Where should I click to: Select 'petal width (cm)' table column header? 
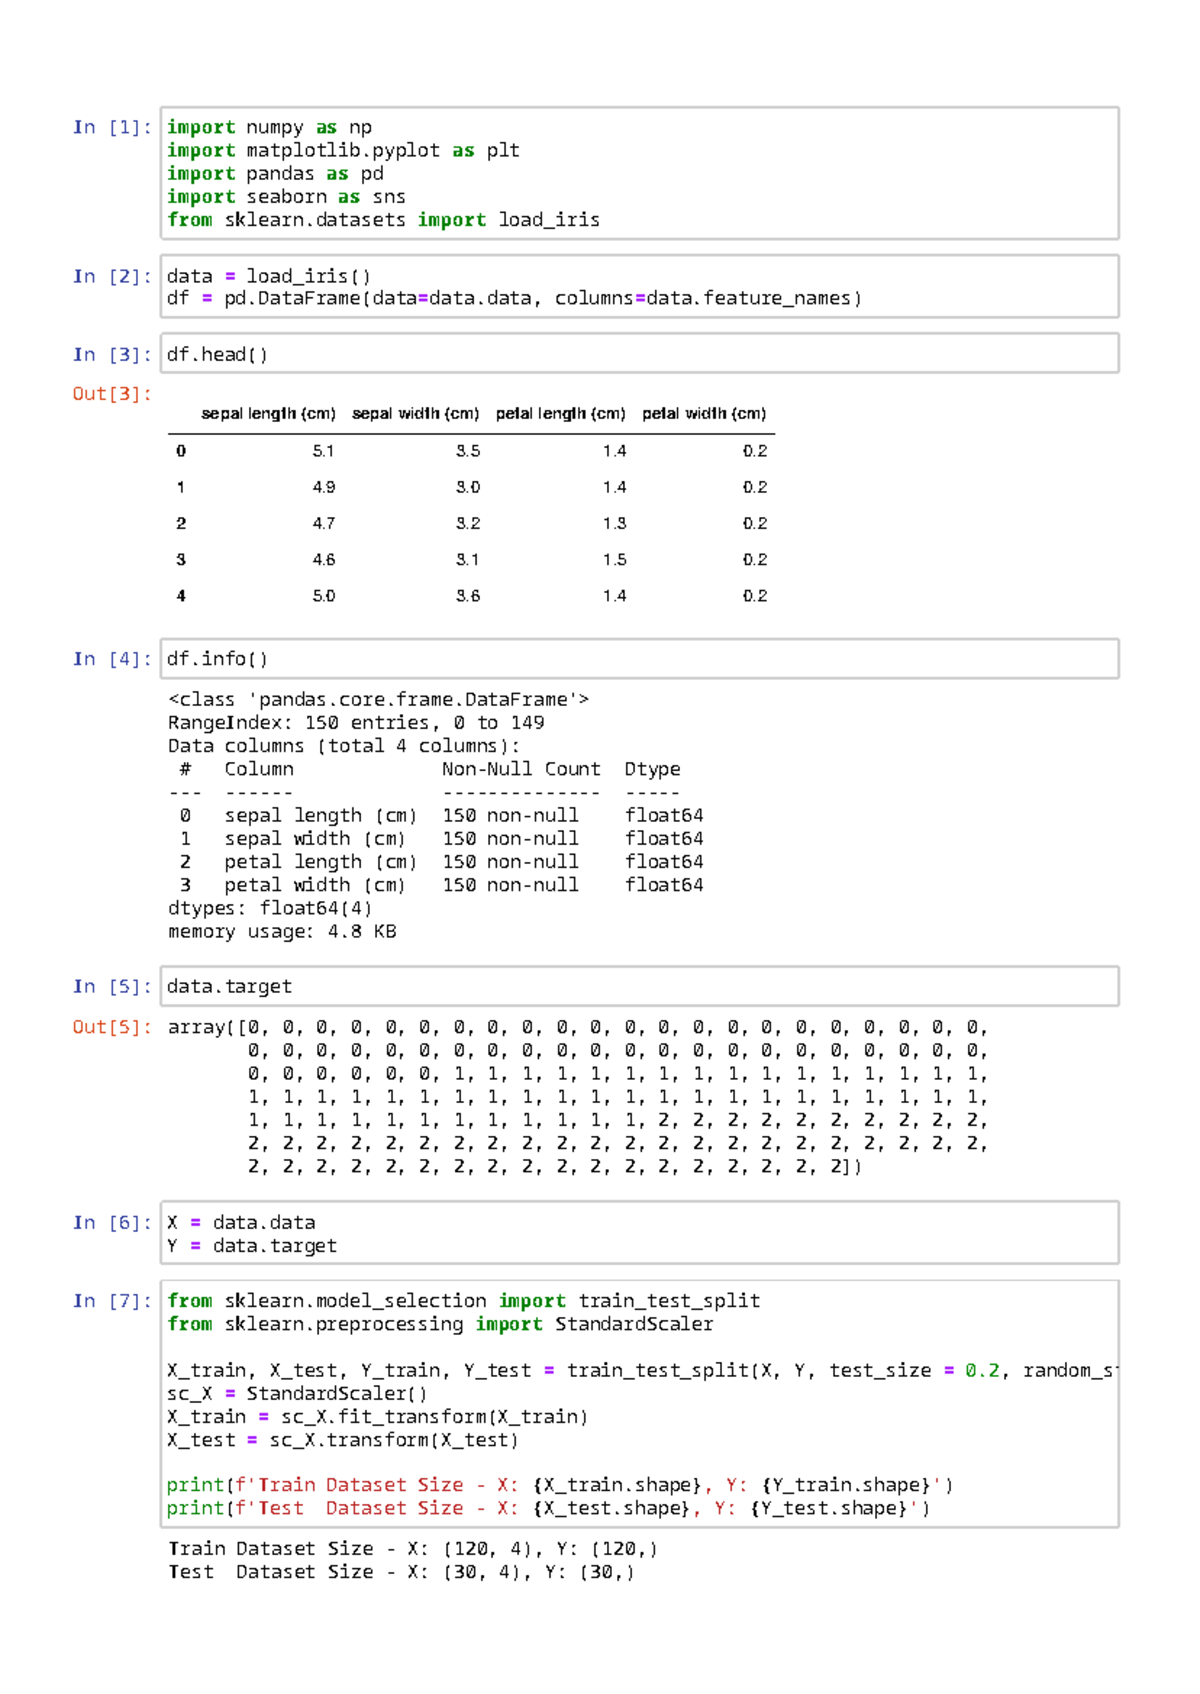coord(704,413)
